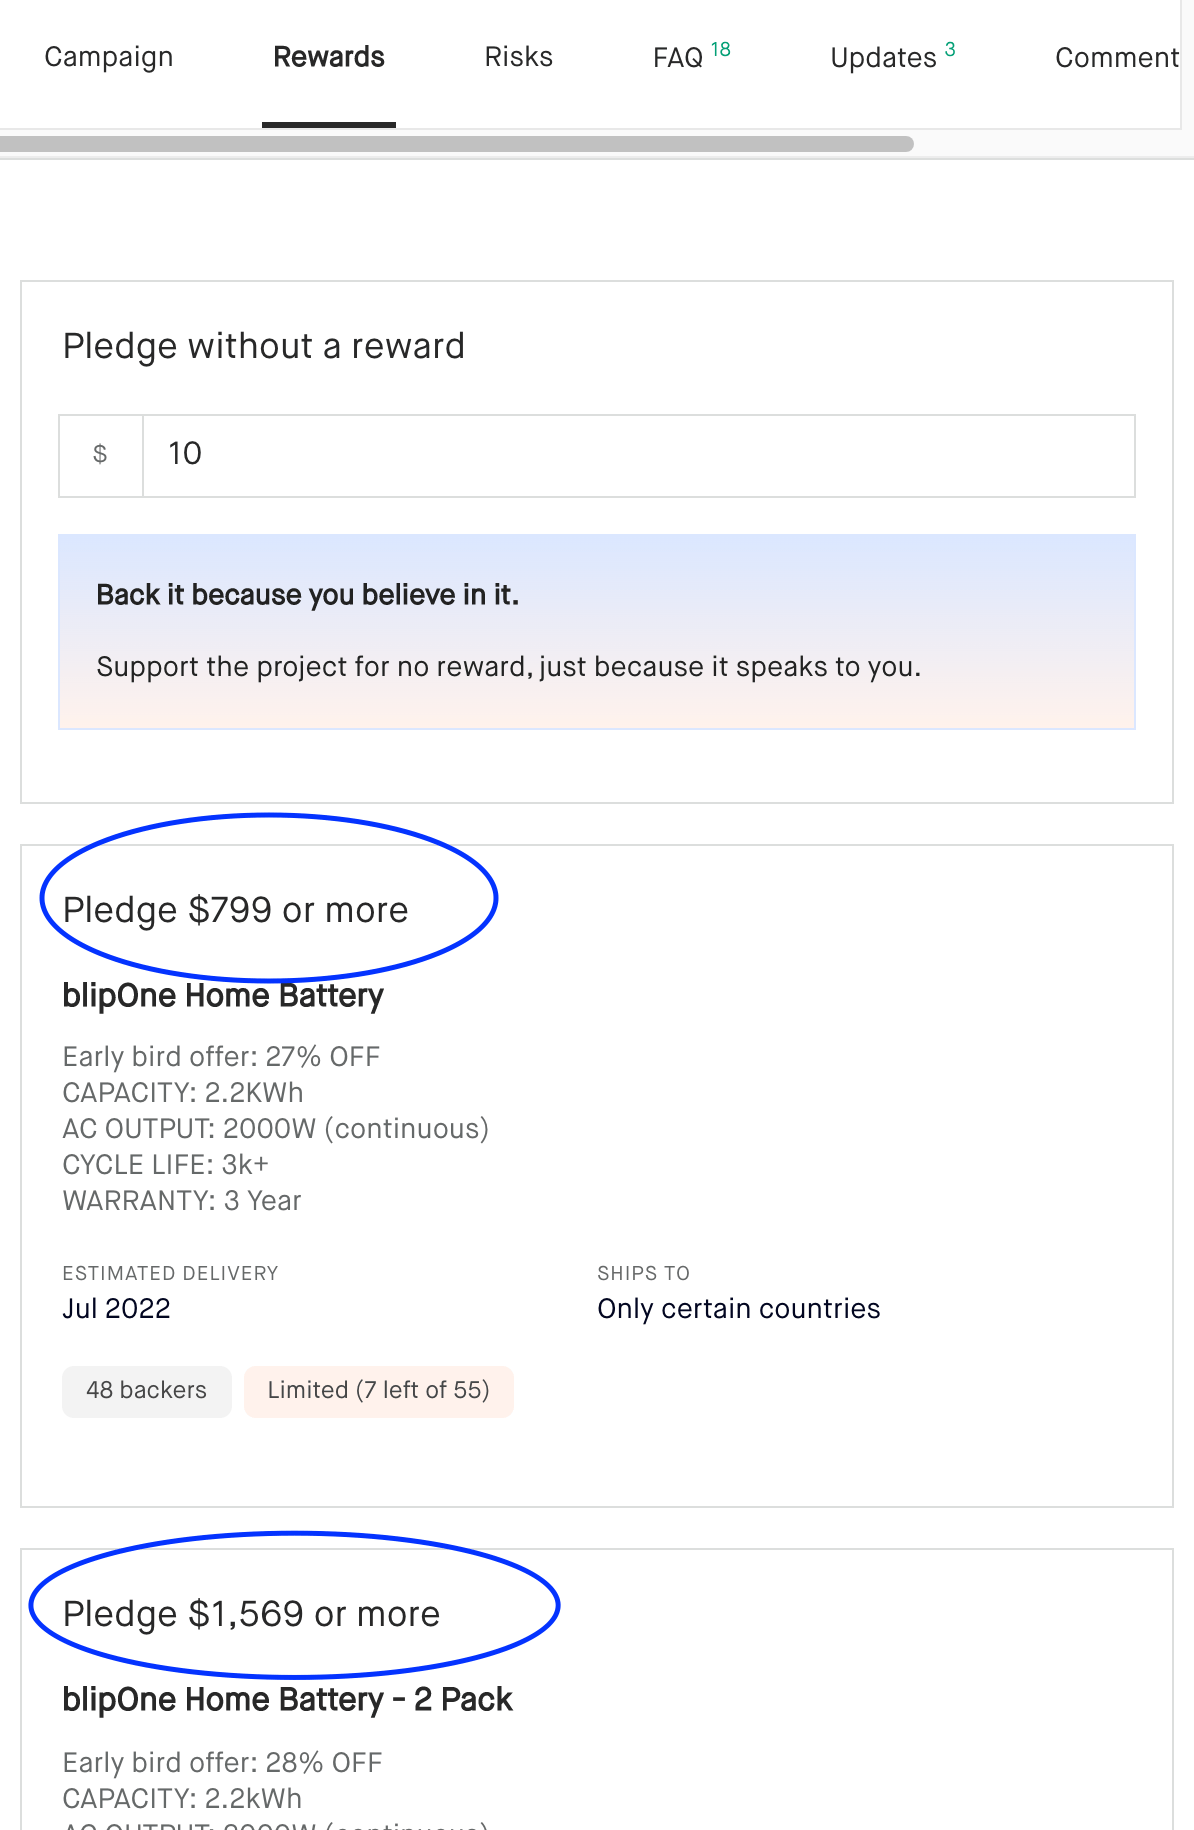The height and width of the screenshot is (1830, 1194).
Task: Select the Rewards tab
Action: click(x=329, y=57)
